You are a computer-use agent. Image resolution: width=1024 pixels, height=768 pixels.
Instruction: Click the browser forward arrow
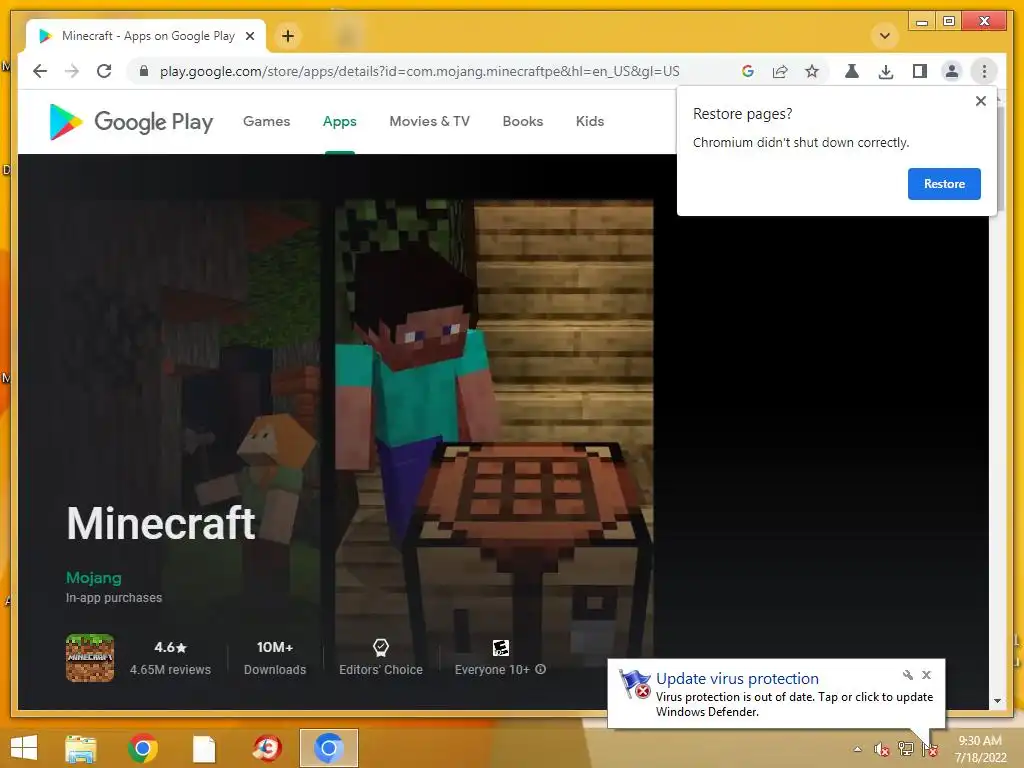click(x=72, y=71)
